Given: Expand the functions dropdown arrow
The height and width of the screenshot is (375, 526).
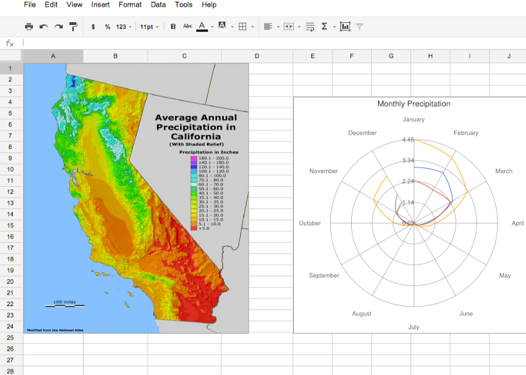Looking at the screenshot, I should tap(334, 27).
